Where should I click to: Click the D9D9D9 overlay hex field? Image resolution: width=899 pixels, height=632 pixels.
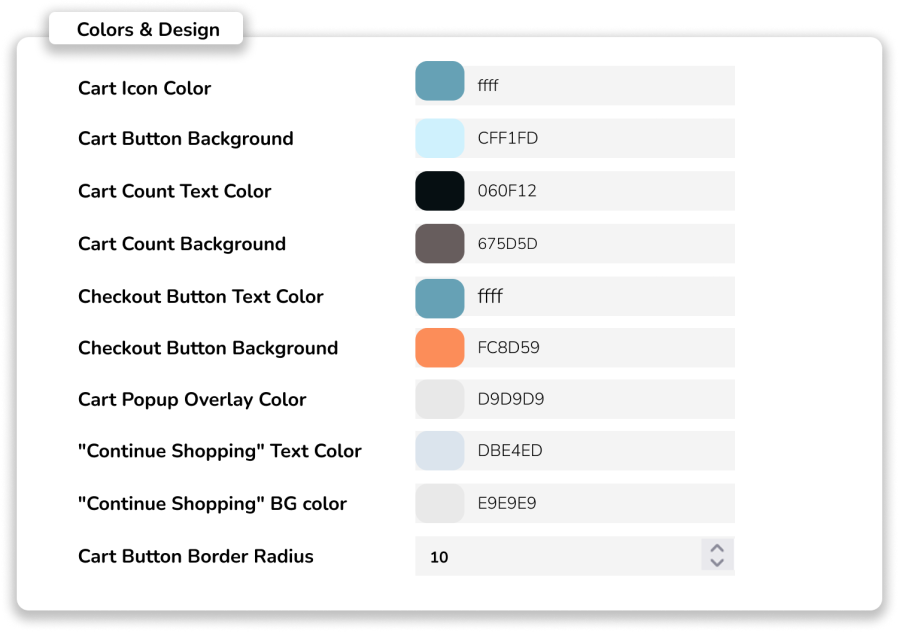click(600, 399)
